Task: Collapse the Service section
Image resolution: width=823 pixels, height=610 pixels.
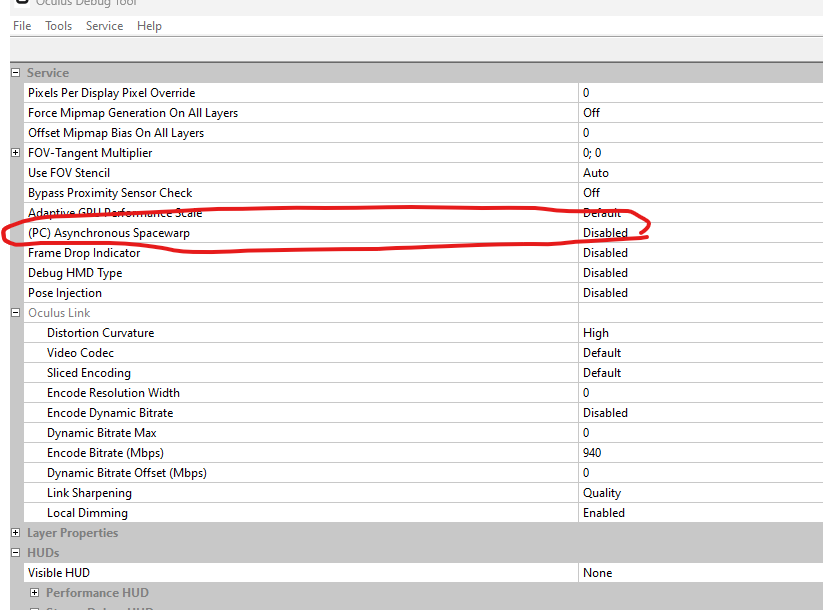Action: tap(16, 73)
